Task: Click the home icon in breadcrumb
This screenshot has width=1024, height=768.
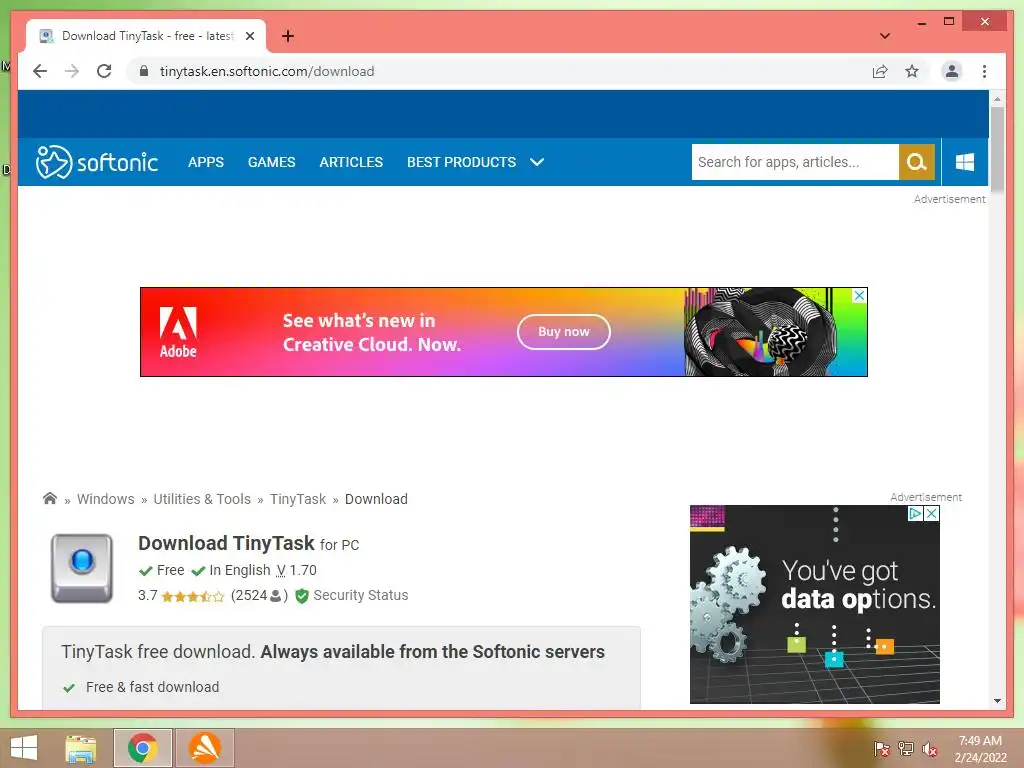Action: [x=50, y=498]
